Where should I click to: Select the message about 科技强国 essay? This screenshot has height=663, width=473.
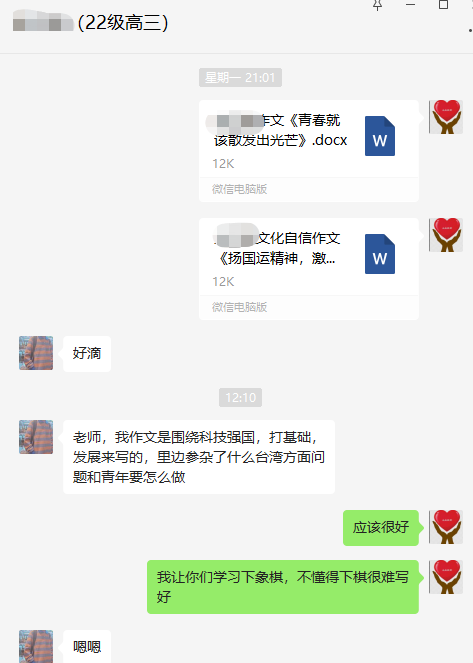pyautogui.click(x=199, y=457)
